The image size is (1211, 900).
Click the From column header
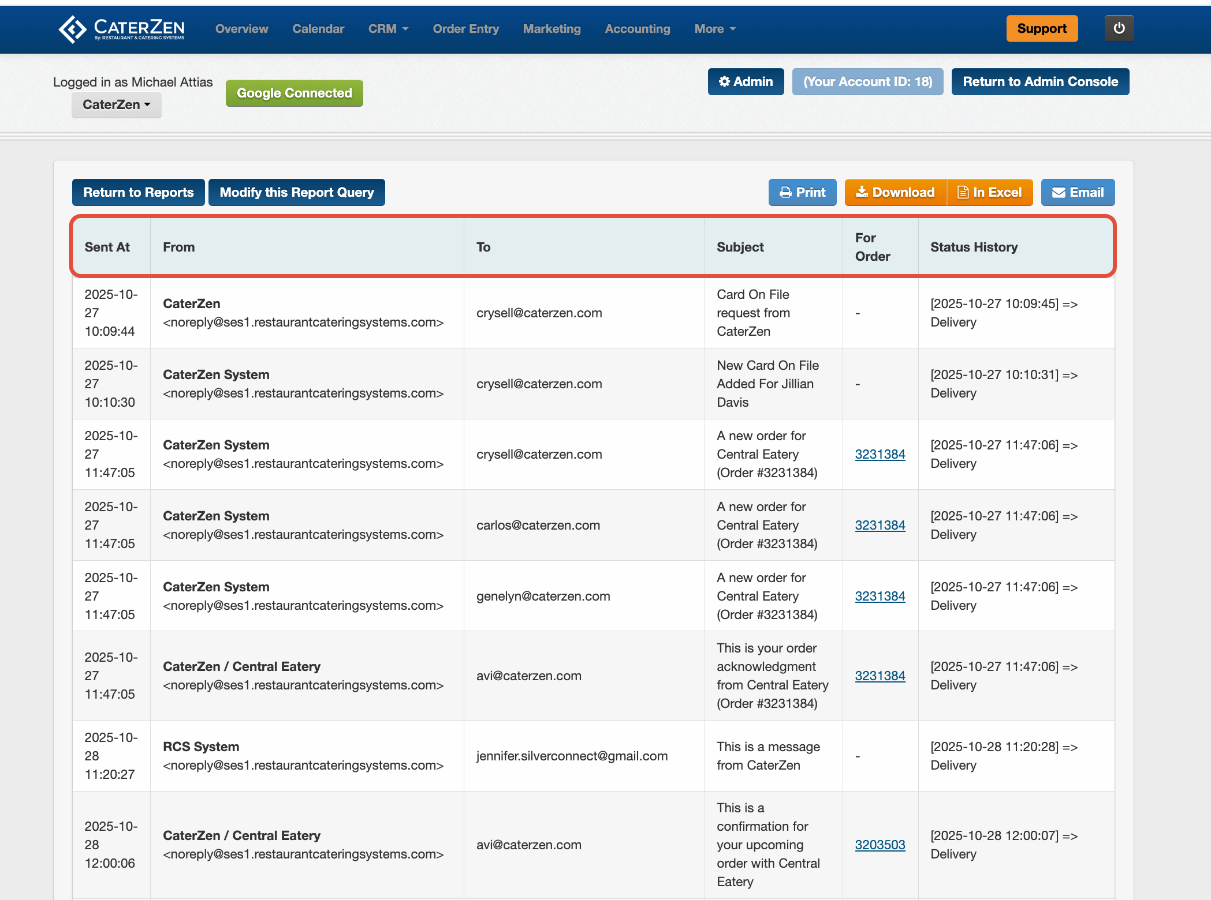tap(307, 247)
